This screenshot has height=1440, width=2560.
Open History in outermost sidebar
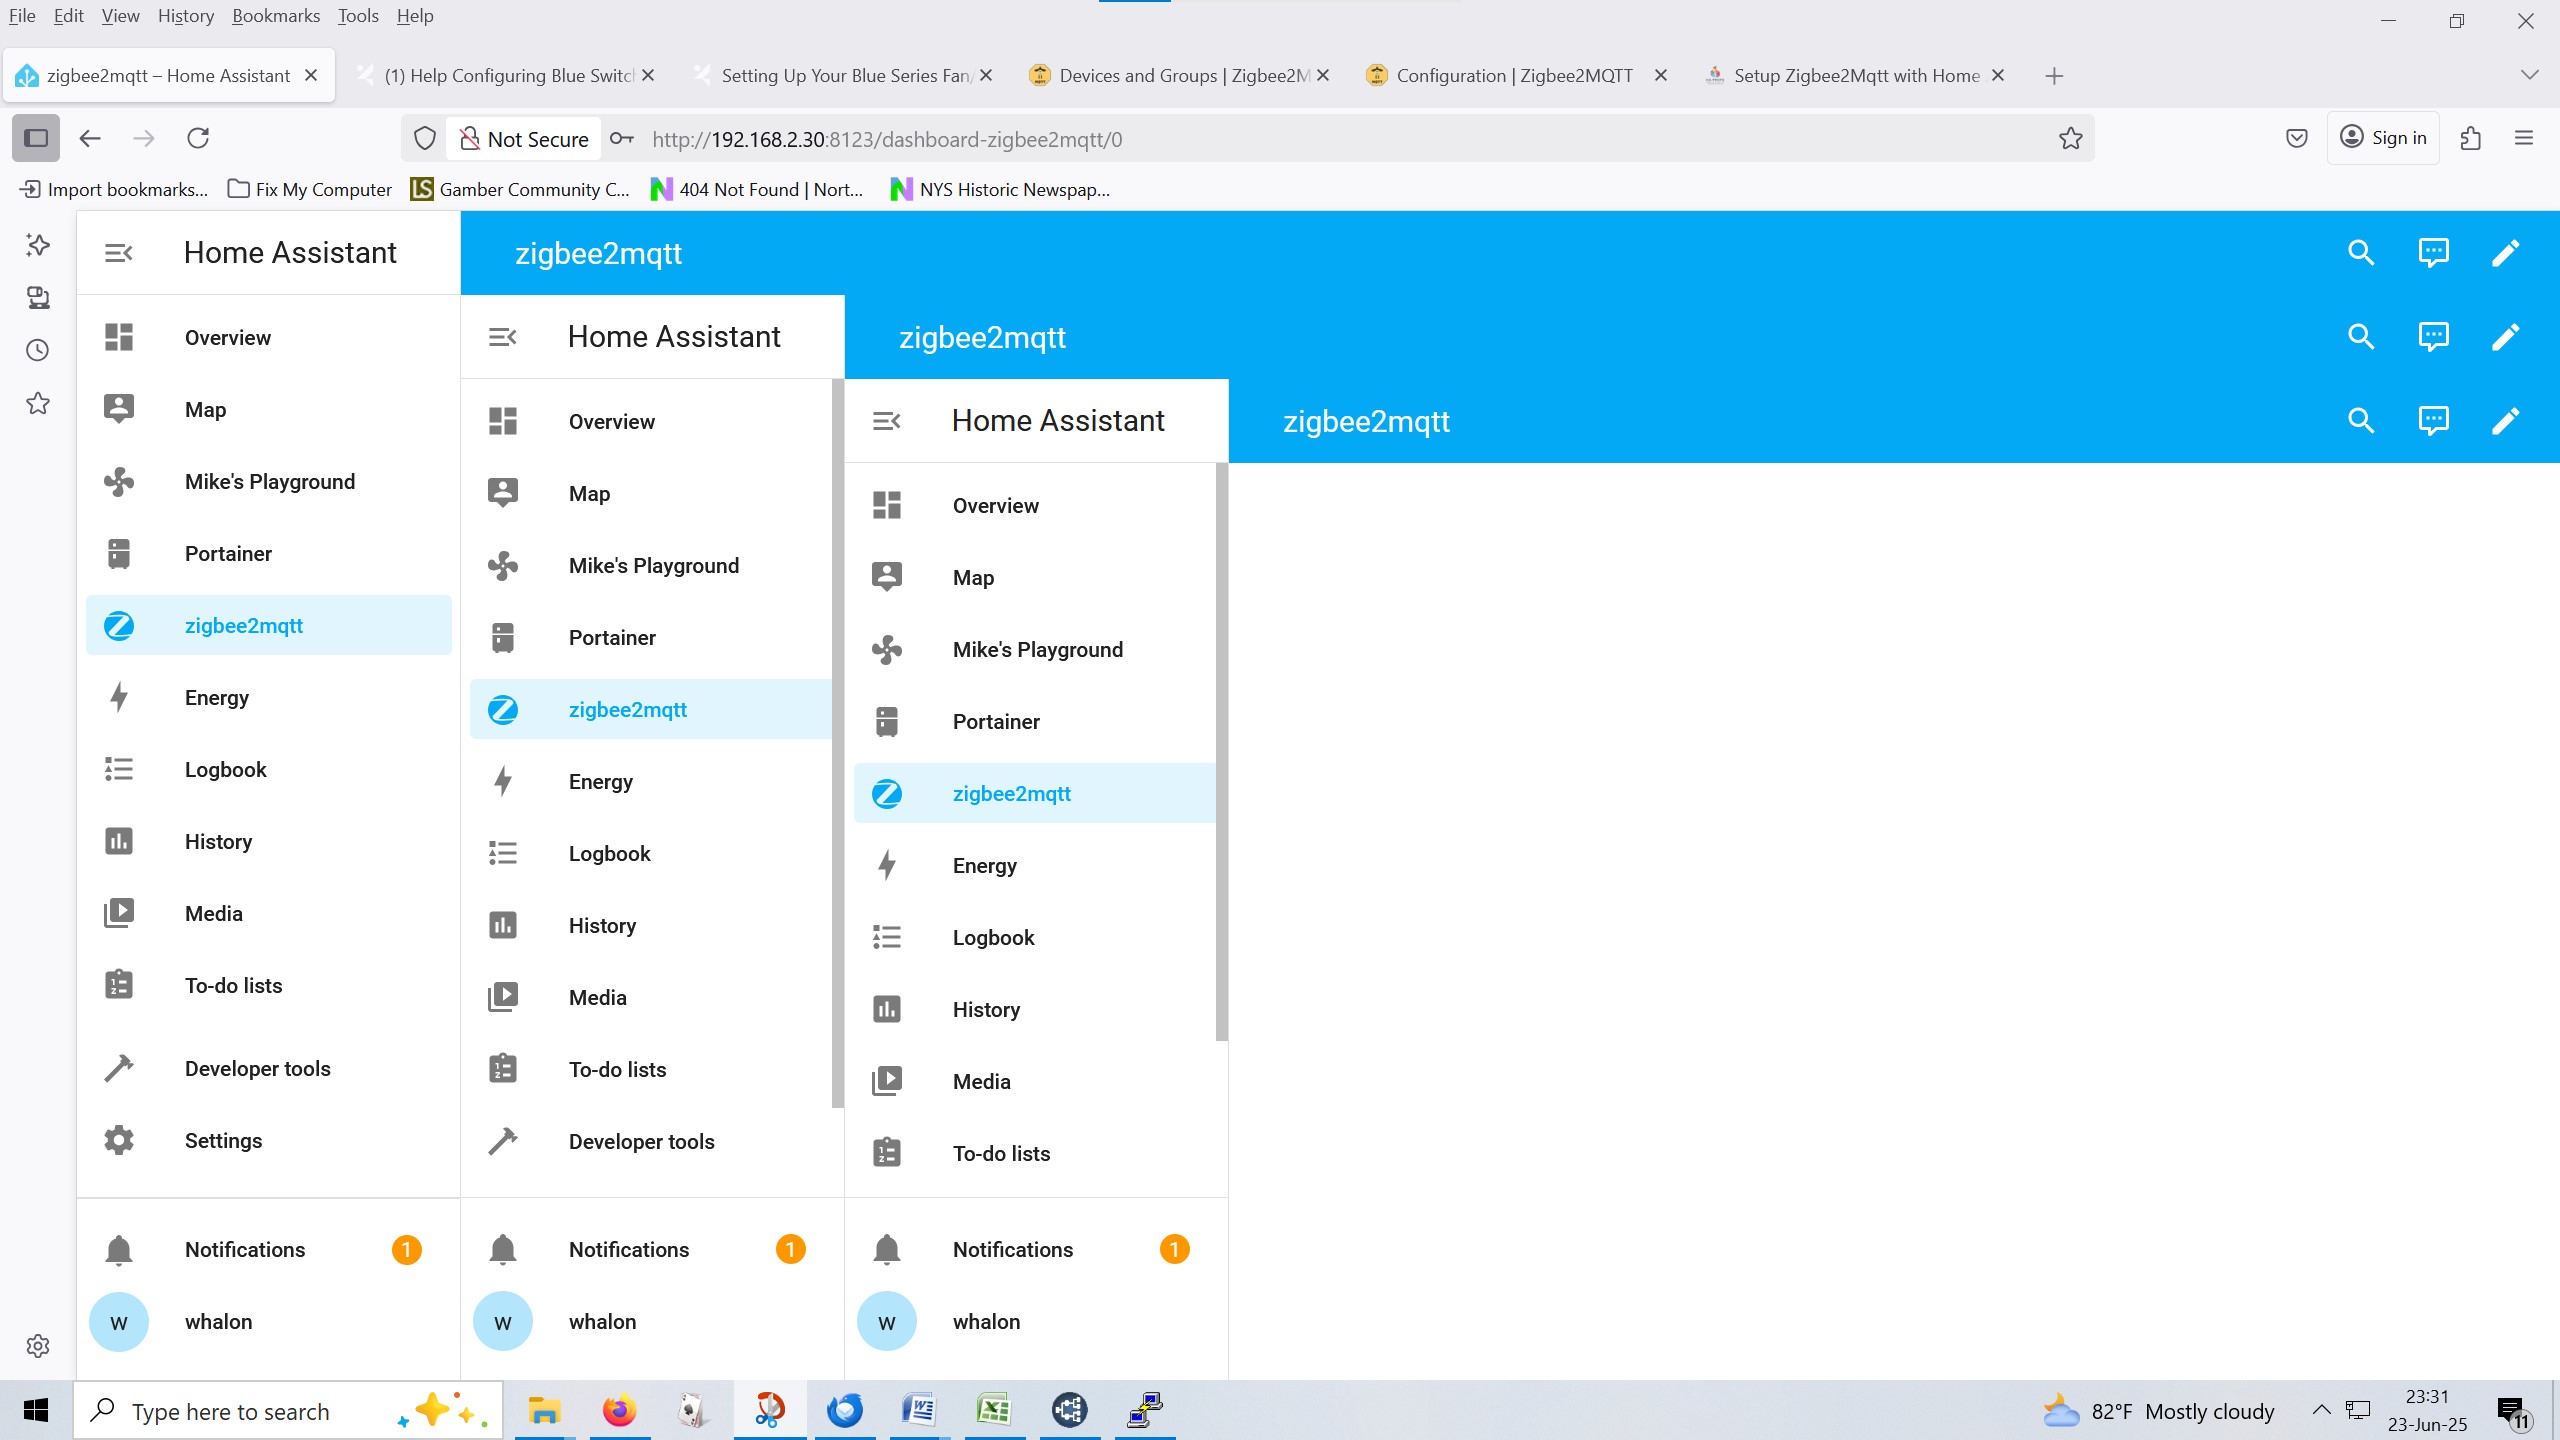pyautogui.click(x=268, y=841)
